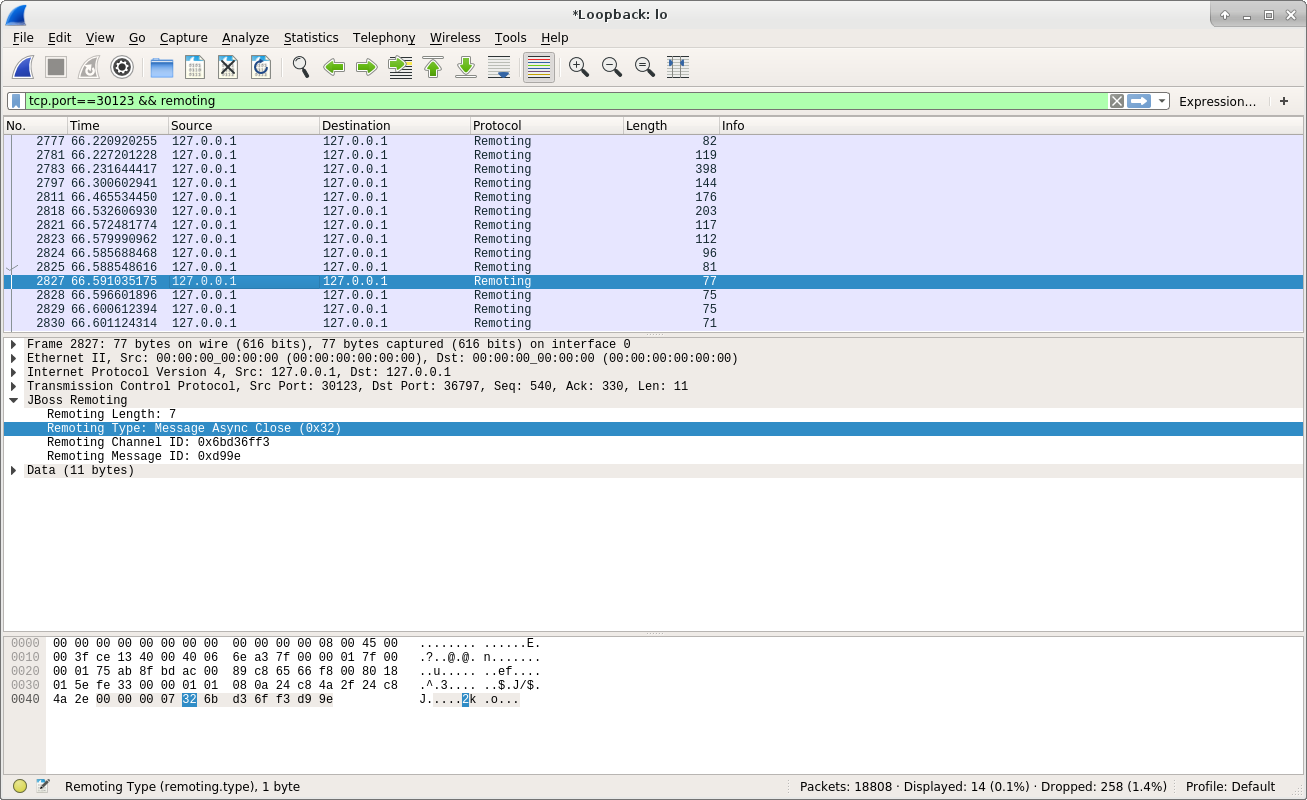Viewport: 1307px width, 800px height.
Task: Open the View menu
Action: tap(100, 37)
